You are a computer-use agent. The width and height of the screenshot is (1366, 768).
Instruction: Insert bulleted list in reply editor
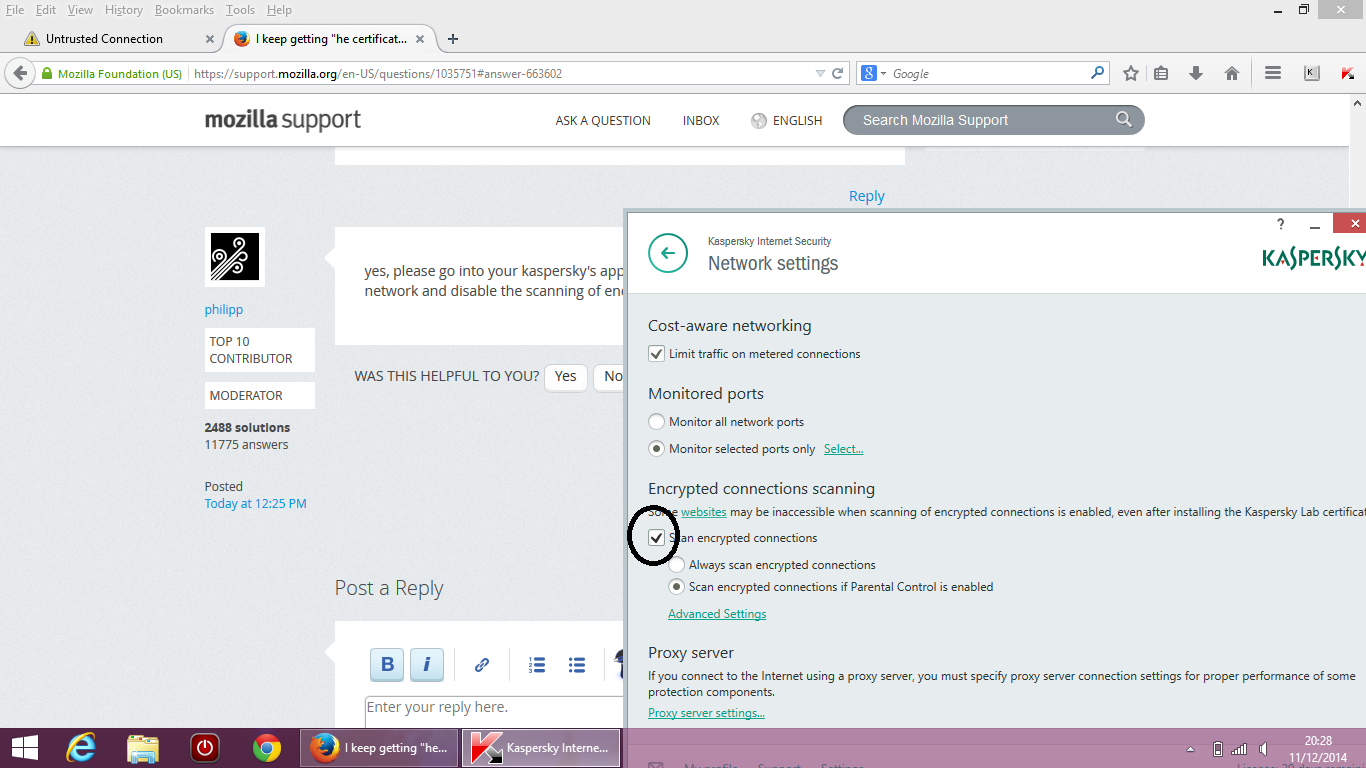(577, 664)
